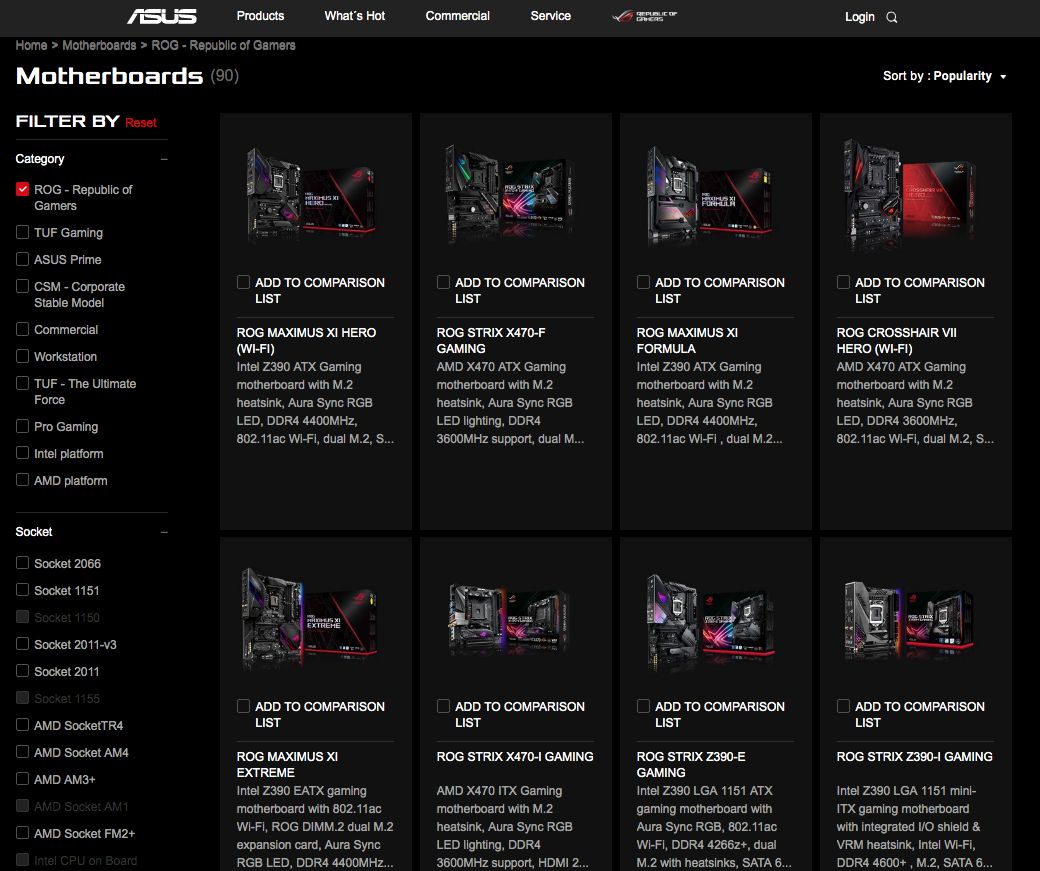Check the TUF Gaming filter
The image size is (1040, 871).
[23, 232]
